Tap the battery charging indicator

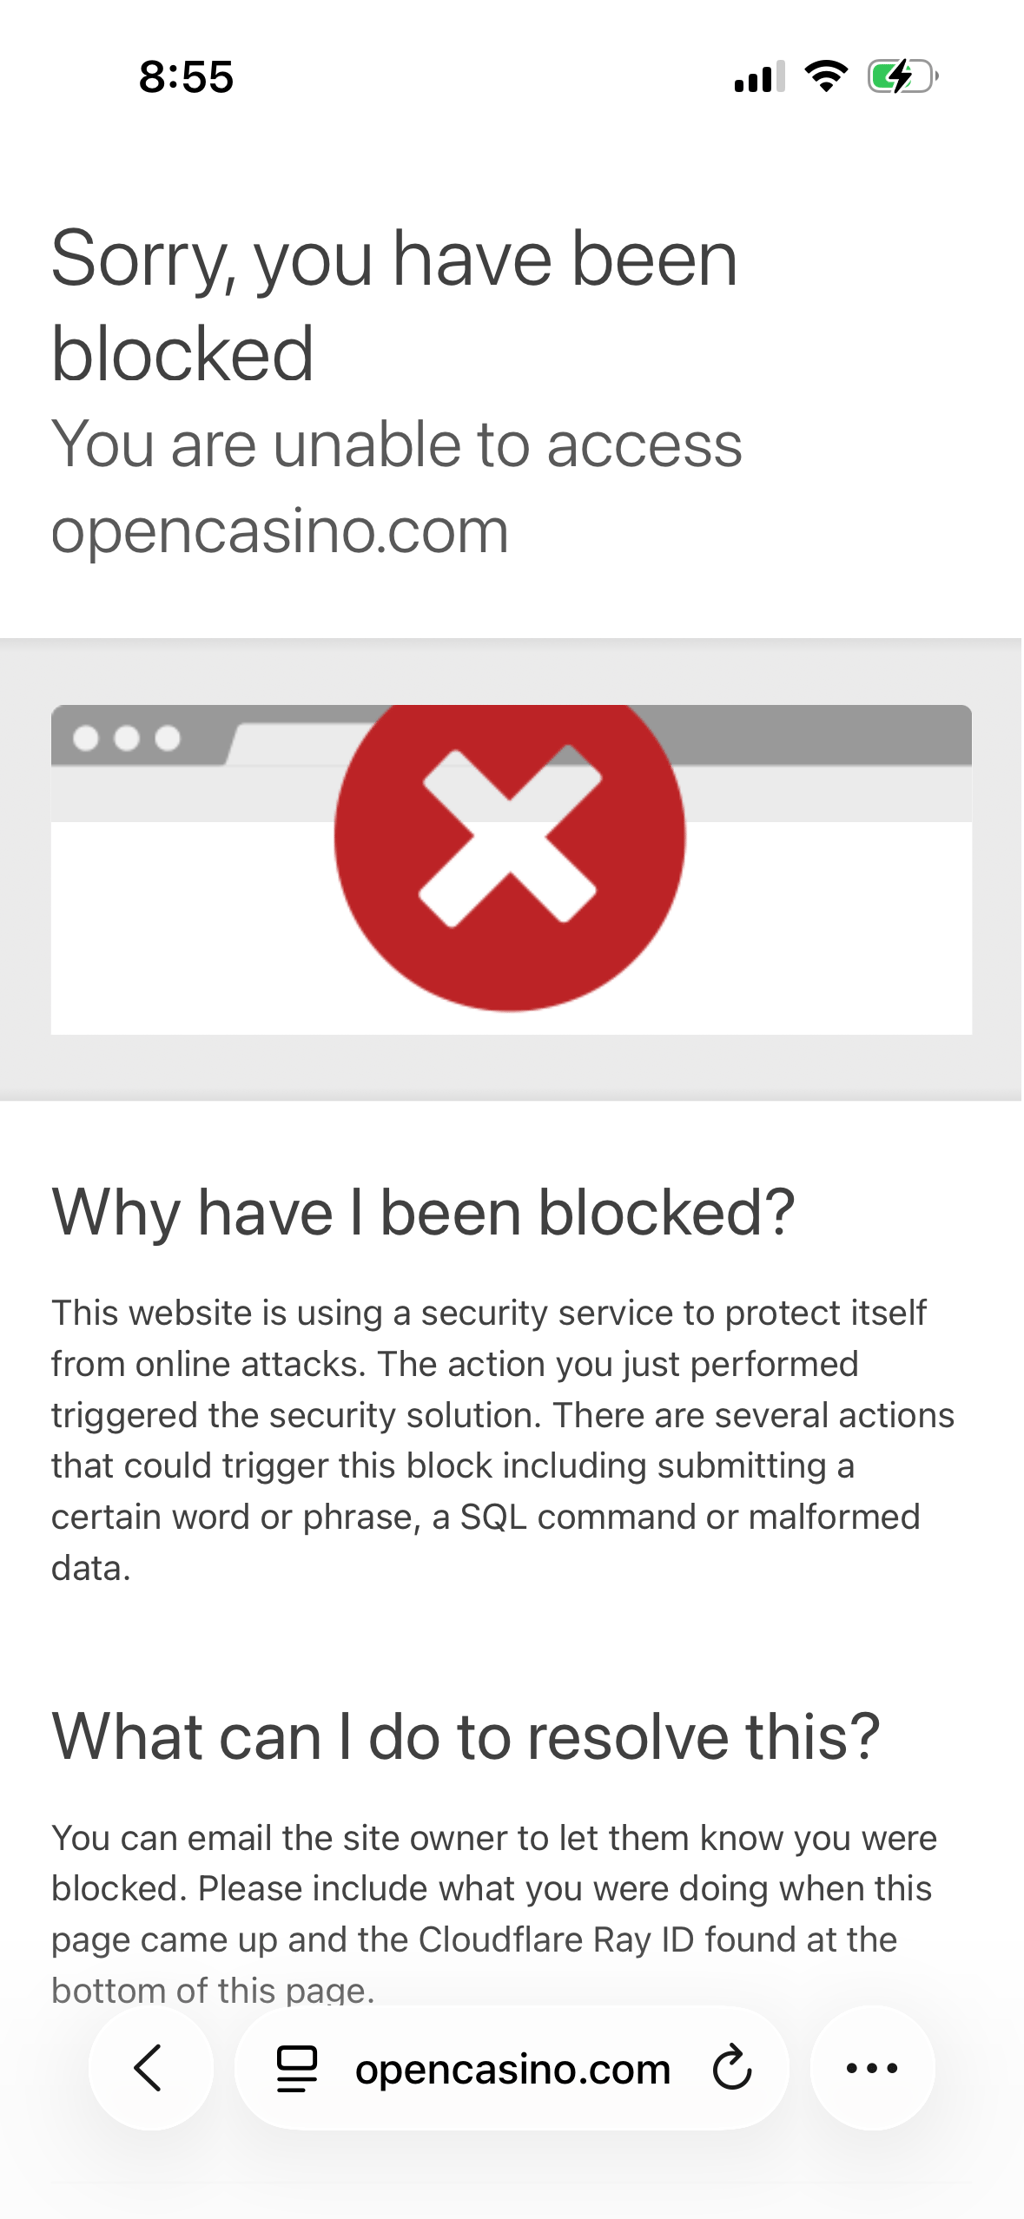pos(903,76)
